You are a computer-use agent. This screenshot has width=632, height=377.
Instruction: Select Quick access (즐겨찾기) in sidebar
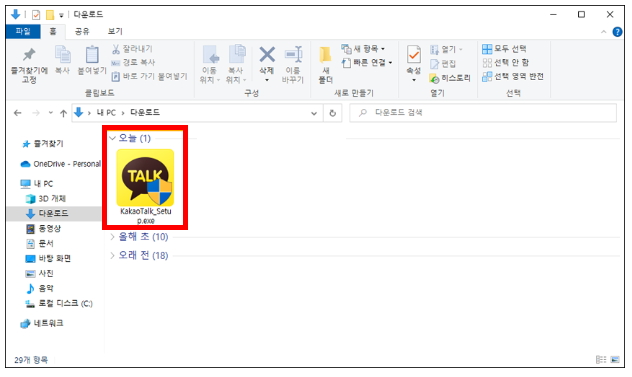click(x=44, y=144)
